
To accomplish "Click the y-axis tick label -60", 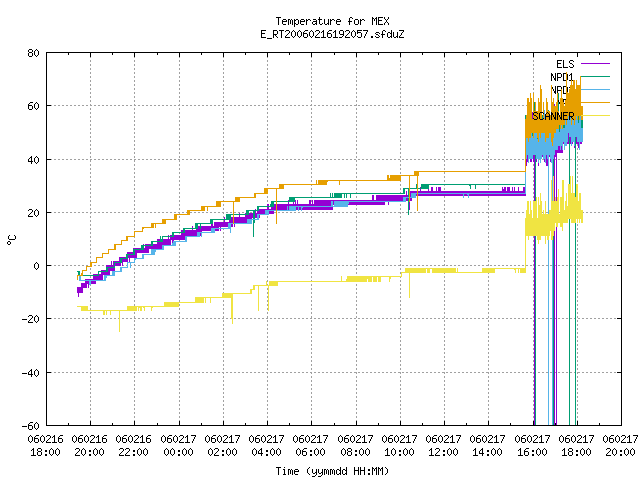I will [x=31, y=426].
